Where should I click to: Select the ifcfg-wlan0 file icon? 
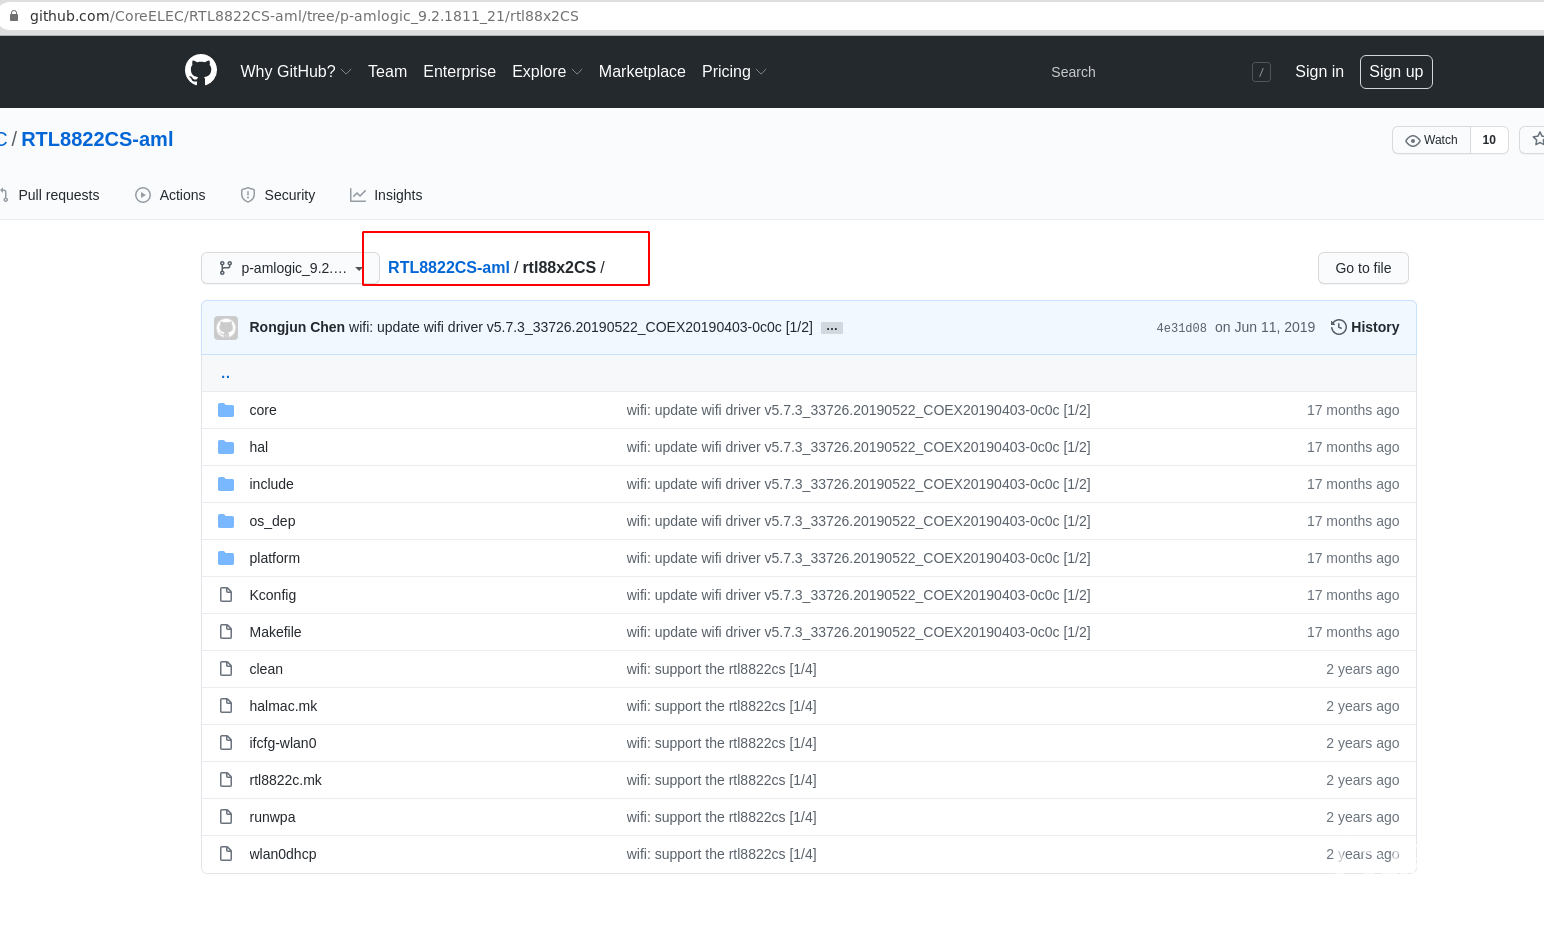point(226,743)
